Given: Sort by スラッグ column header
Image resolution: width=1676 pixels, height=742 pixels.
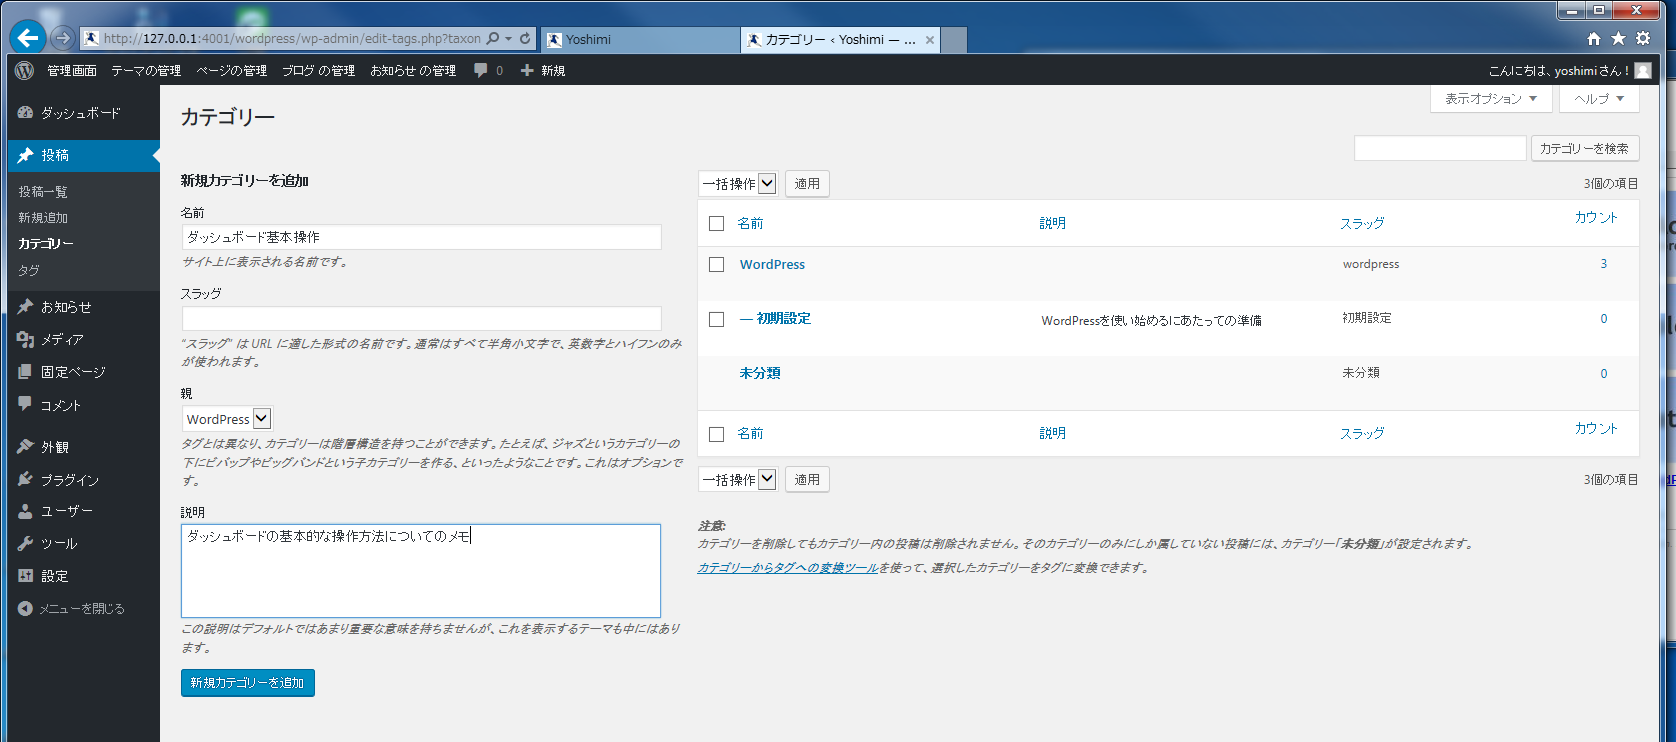Looking at the screenshot, I should pyautogui.click(x=1362, y=223).
